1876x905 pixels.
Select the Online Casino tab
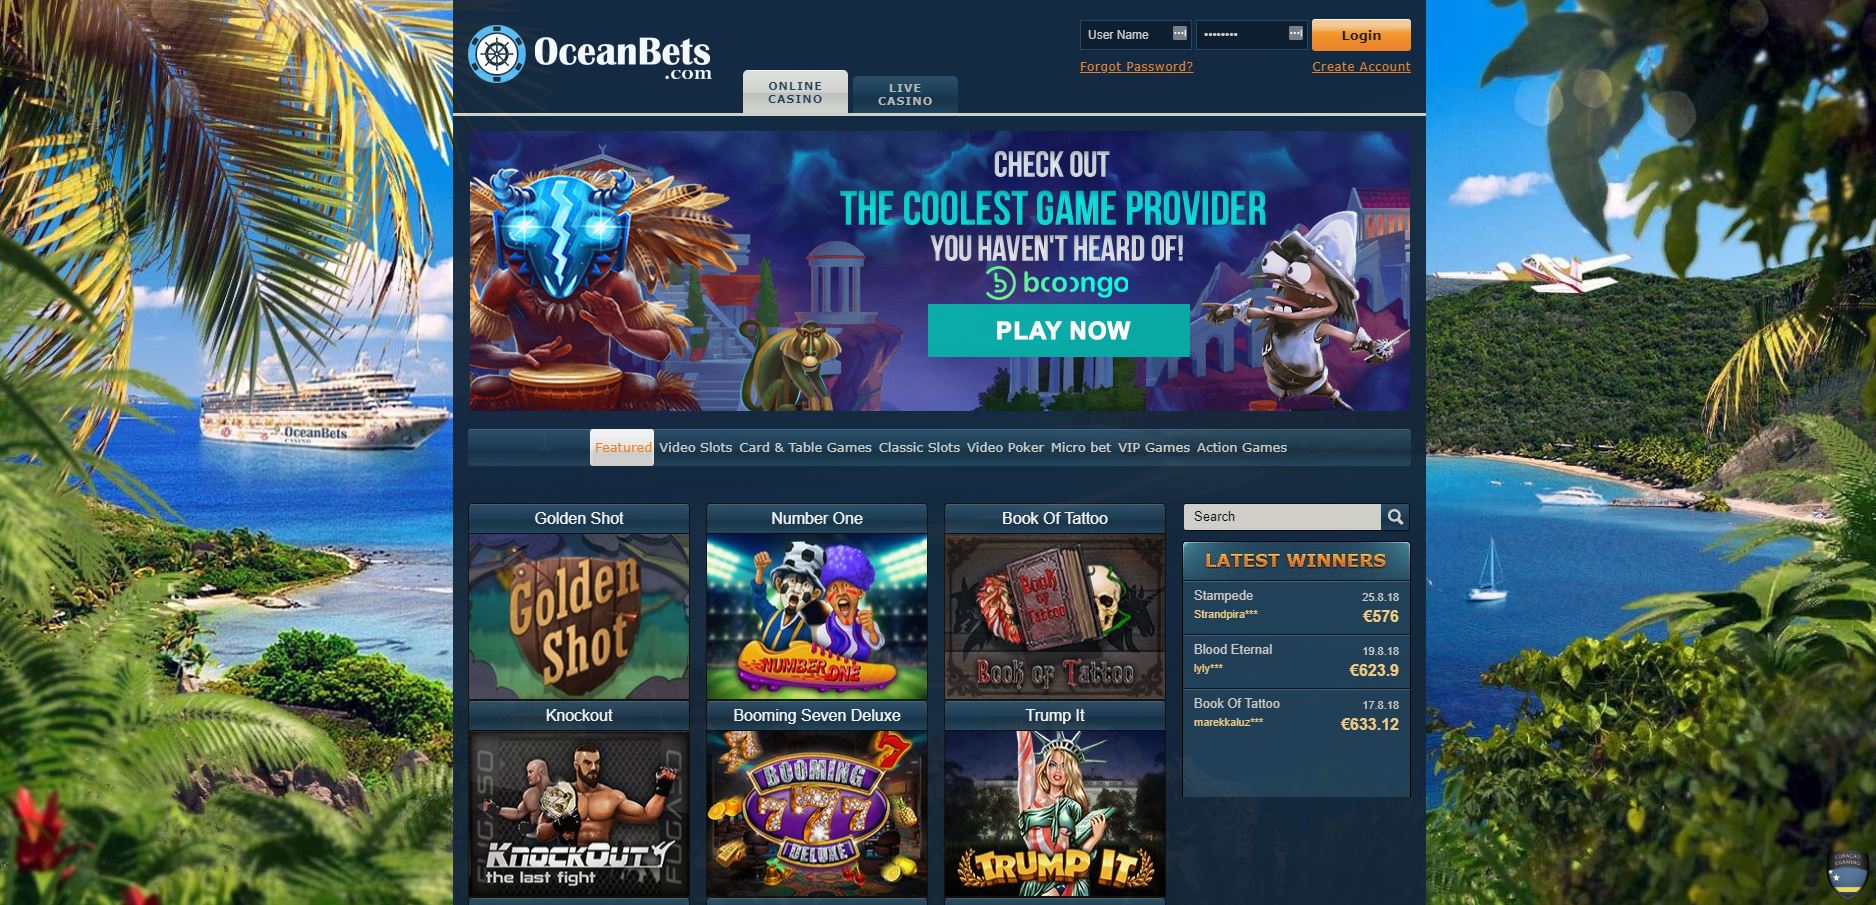click(795, 92)
